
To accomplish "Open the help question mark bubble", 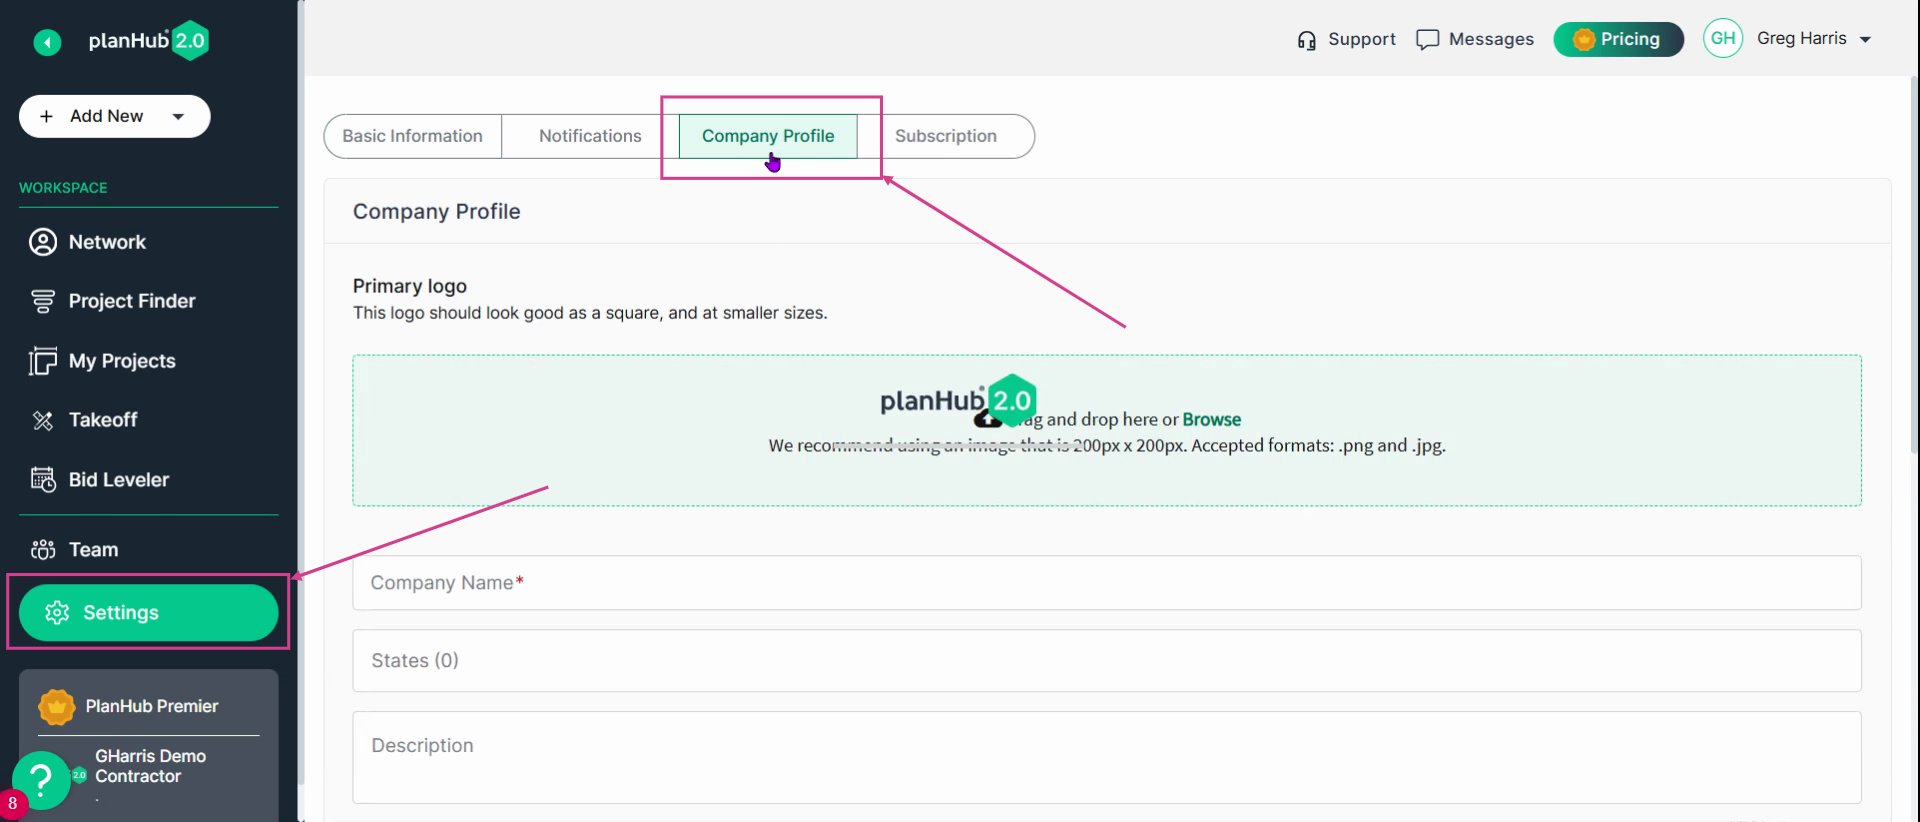I will [41, 780].
